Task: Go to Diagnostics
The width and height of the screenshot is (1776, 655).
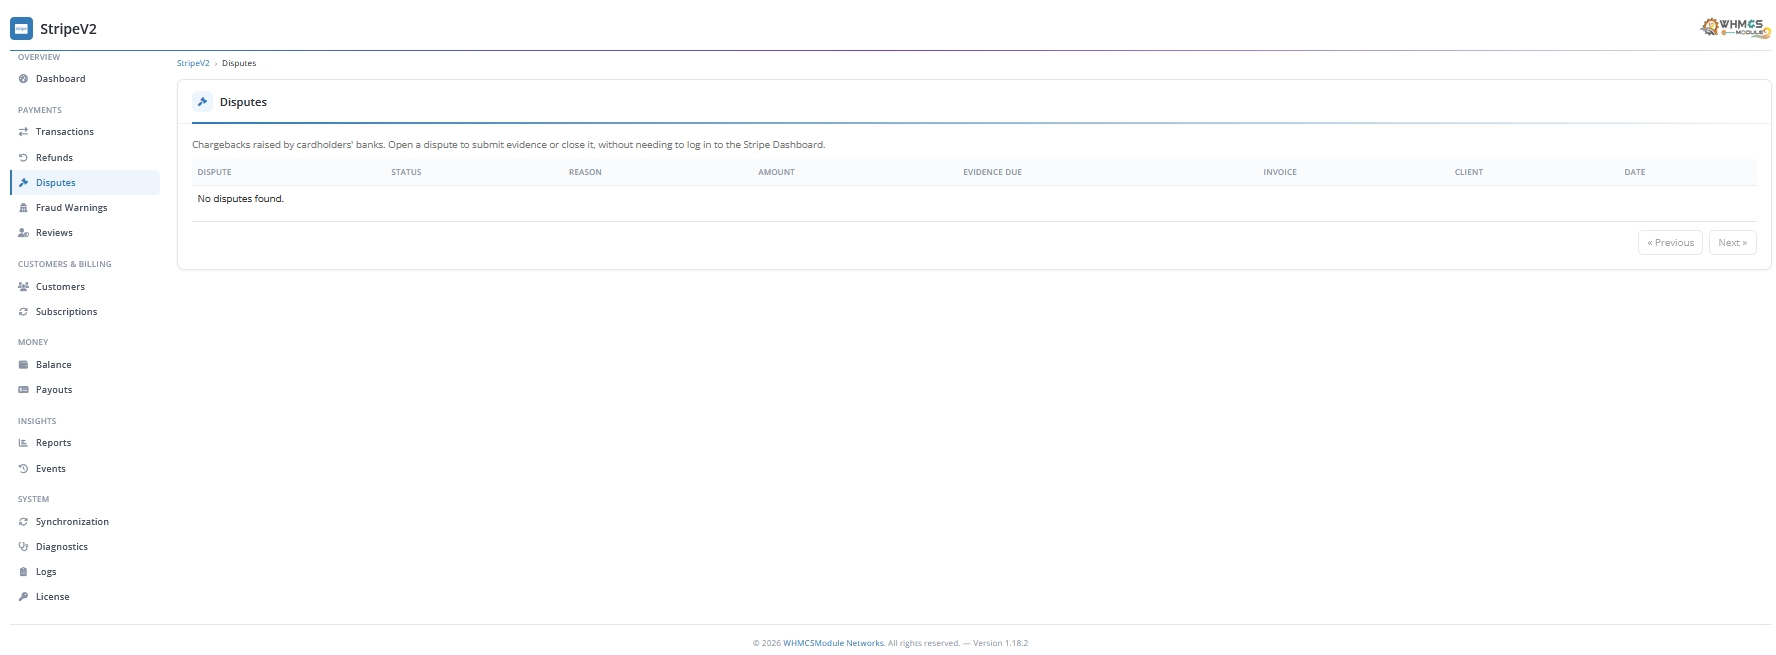Action: click(x=85, y=547)
